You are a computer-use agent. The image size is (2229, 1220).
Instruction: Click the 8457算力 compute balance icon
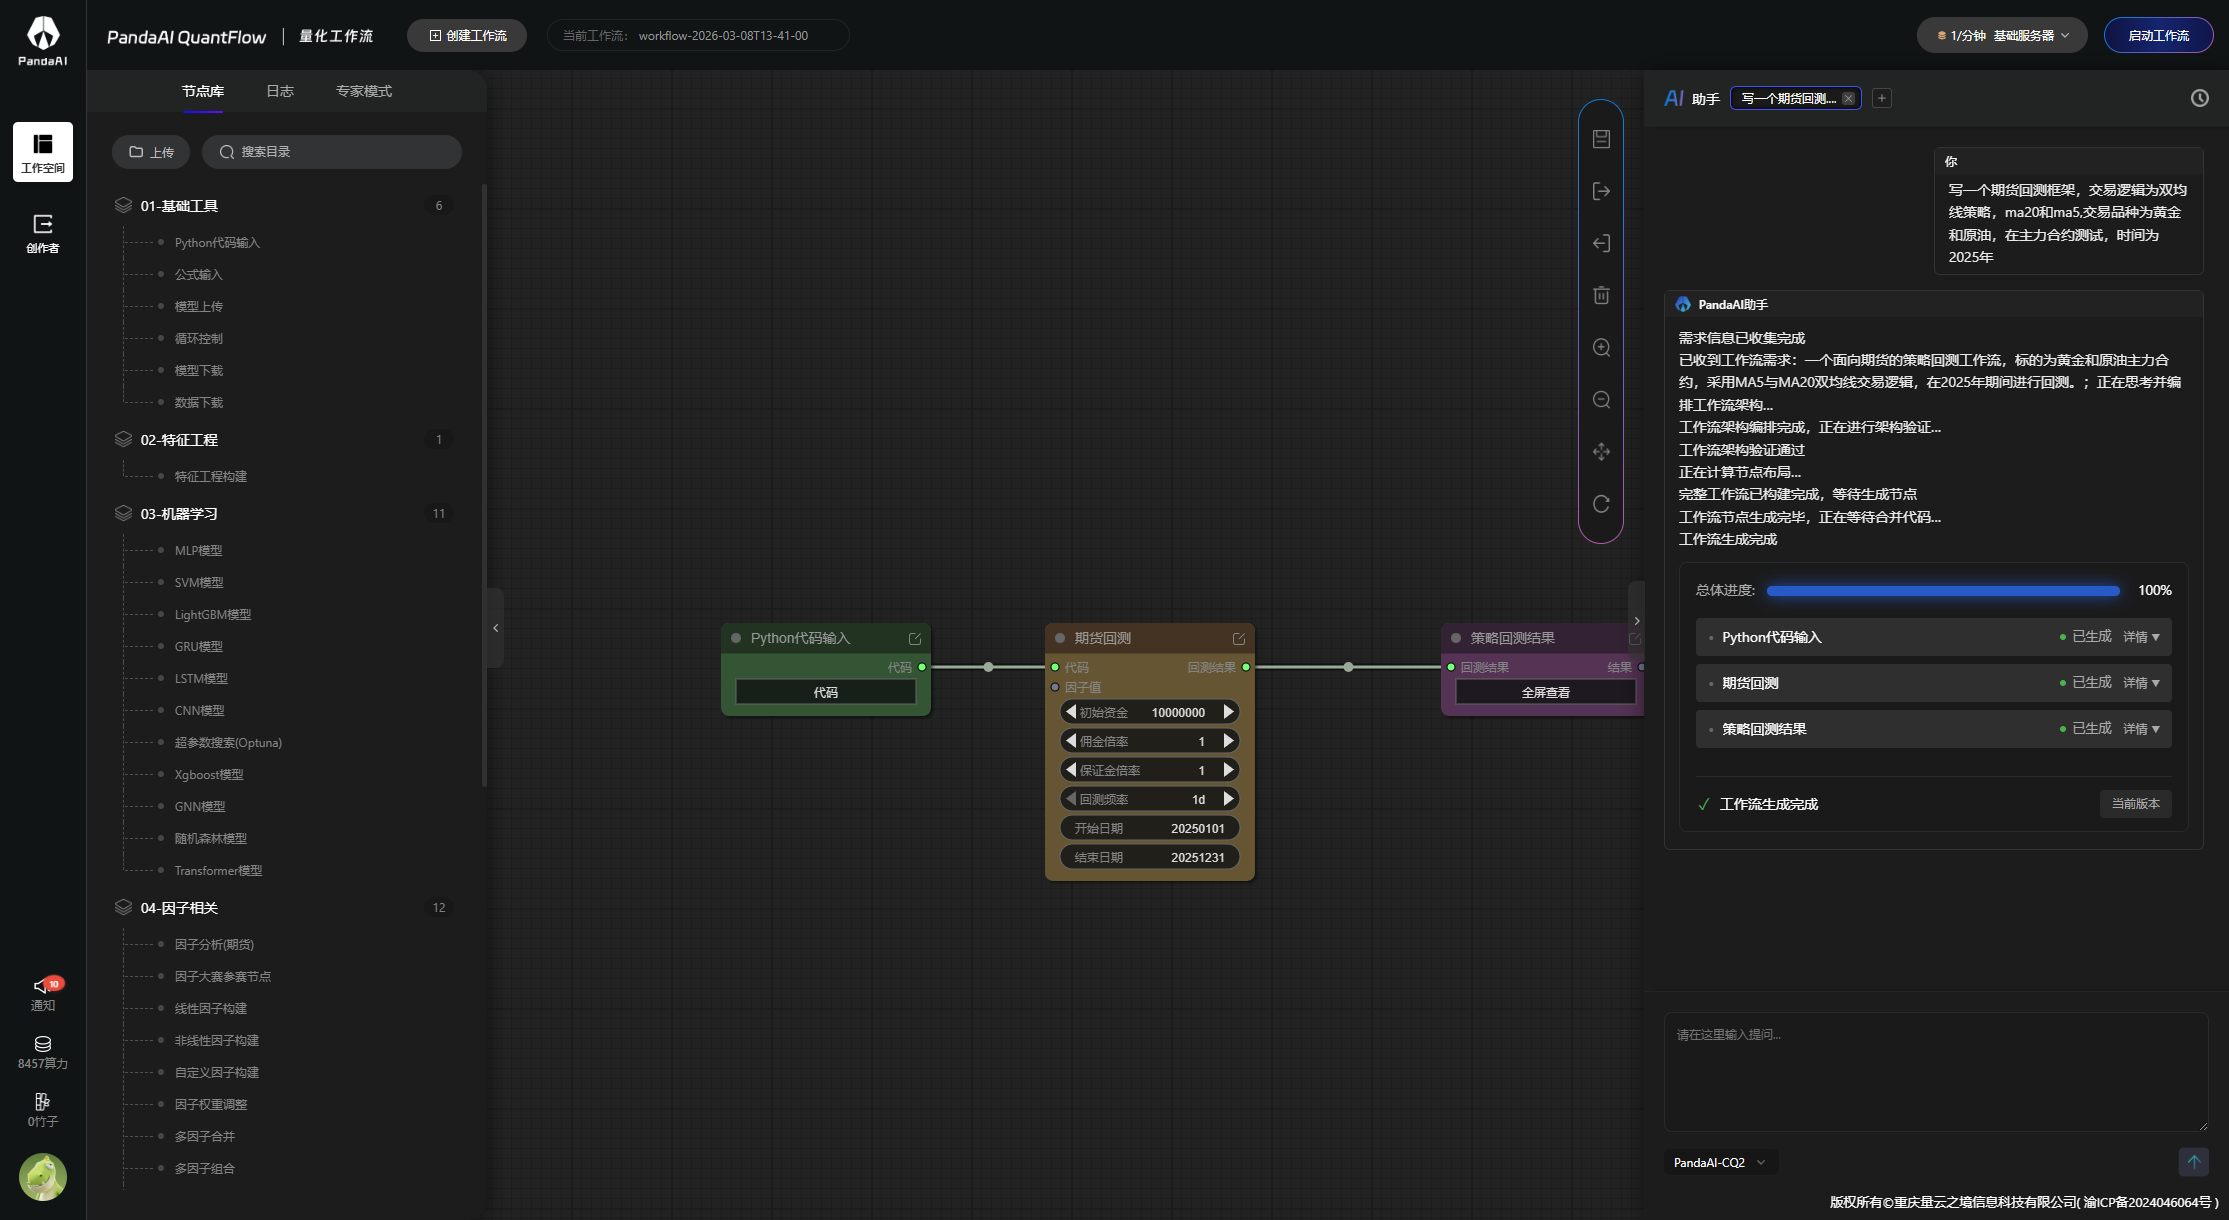[x=43, y=1052]
